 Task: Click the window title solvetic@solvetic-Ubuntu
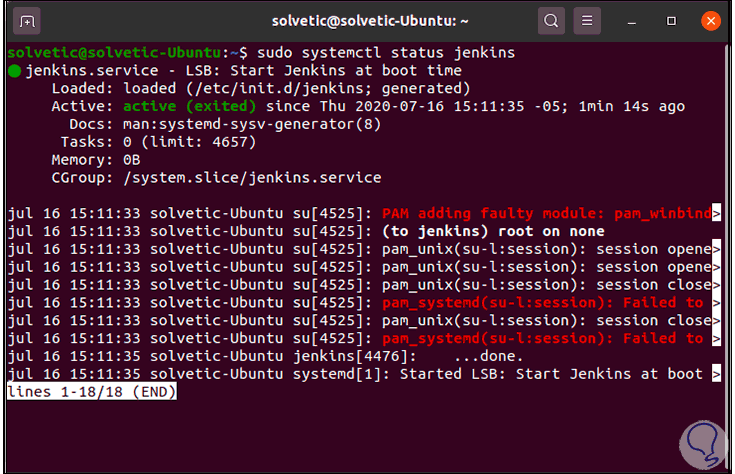tap(370, 21)
